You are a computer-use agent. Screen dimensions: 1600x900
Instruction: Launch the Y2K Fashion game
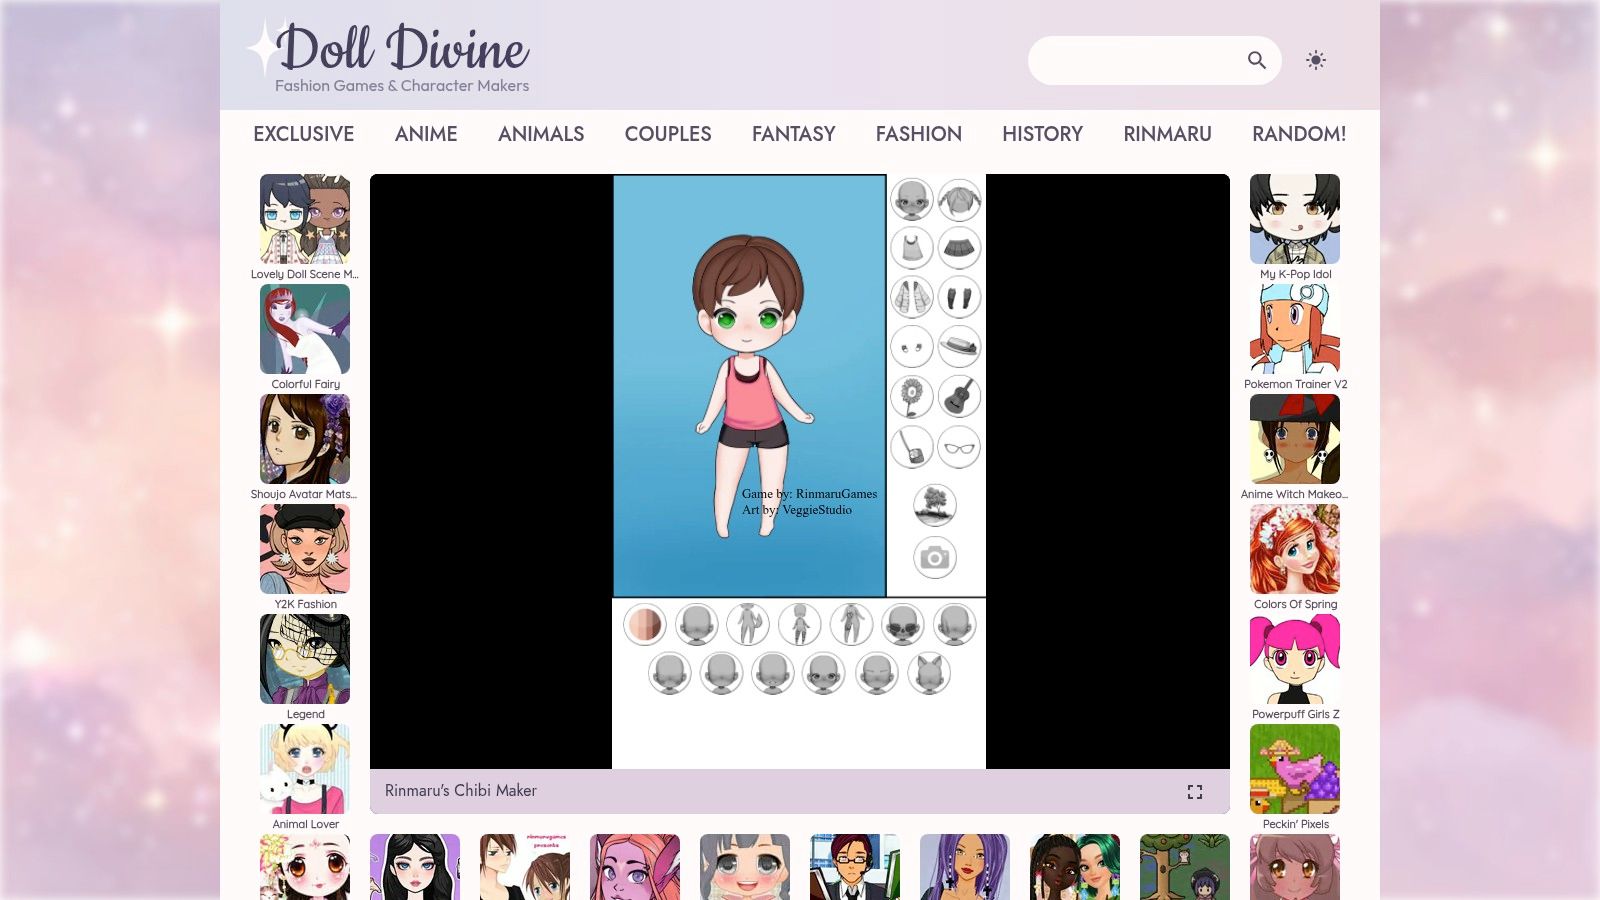click(x=305, y=558)
